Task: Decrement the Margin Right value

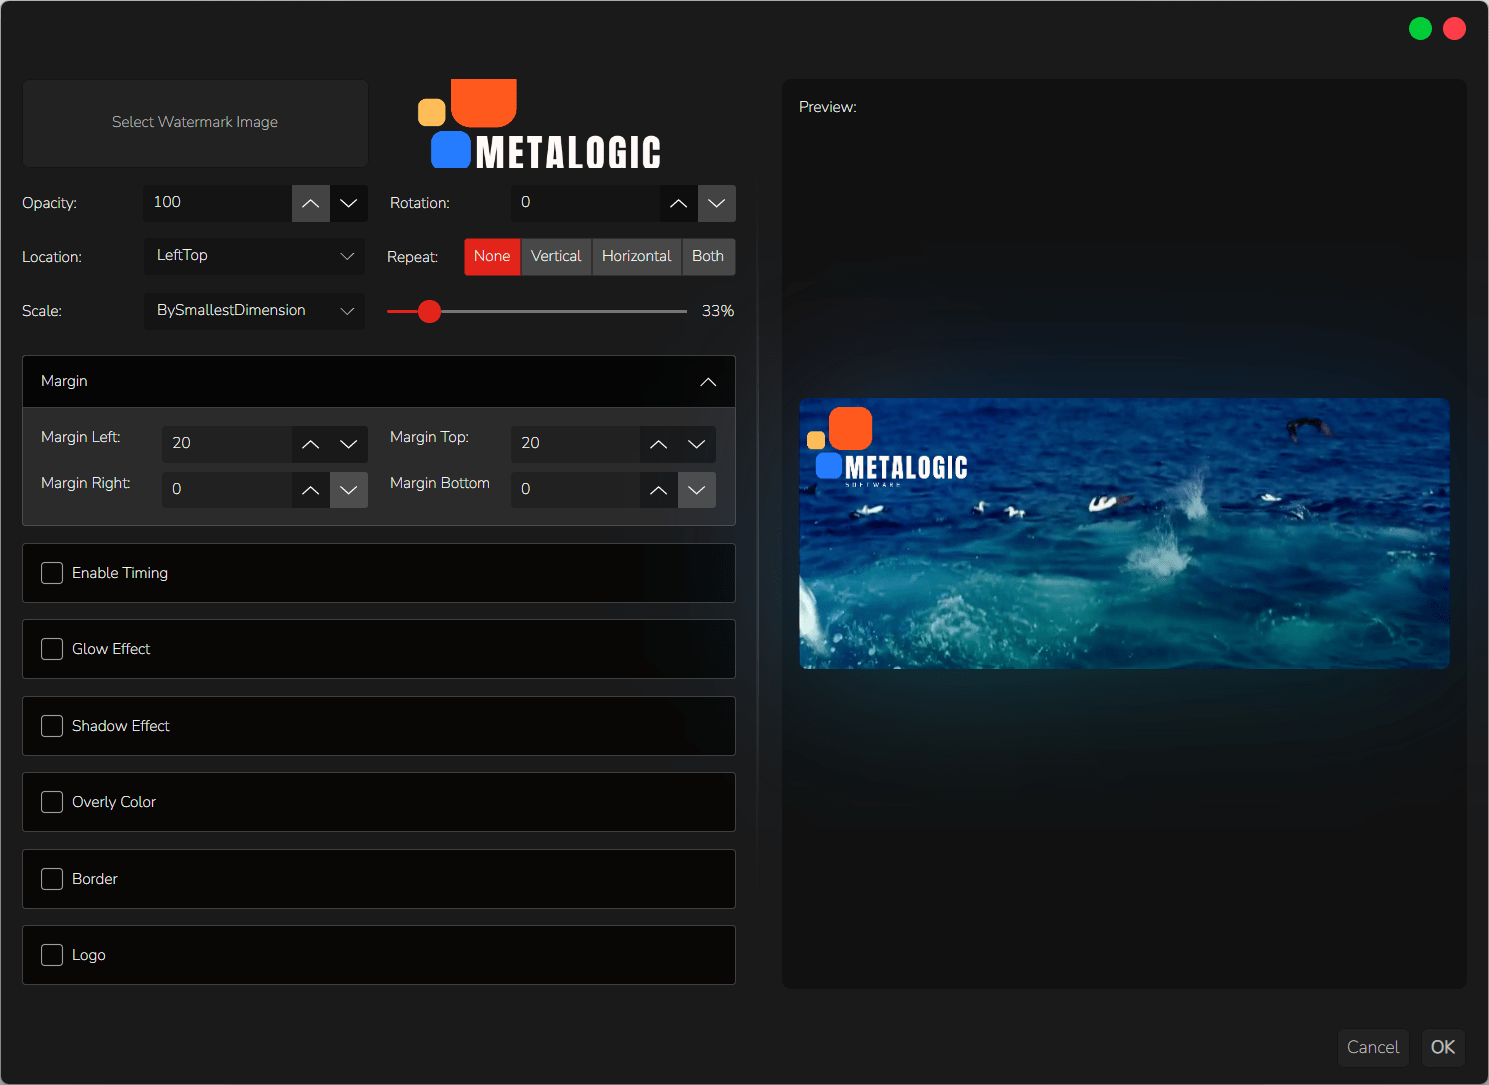Action: (x=349, y=490)
